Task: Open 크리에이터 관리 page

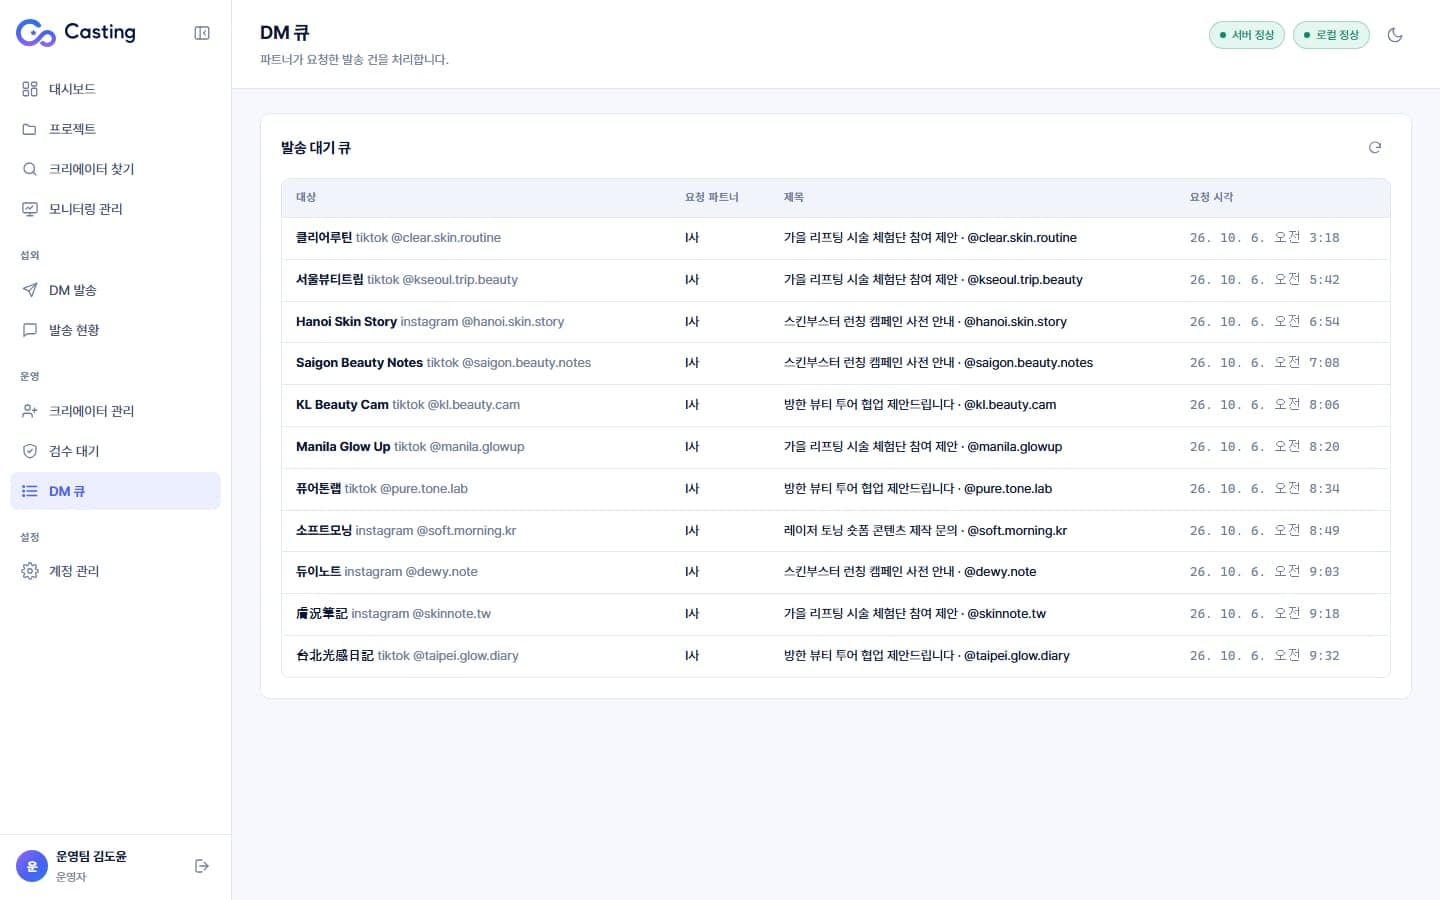Action: [x=115, y=411]
